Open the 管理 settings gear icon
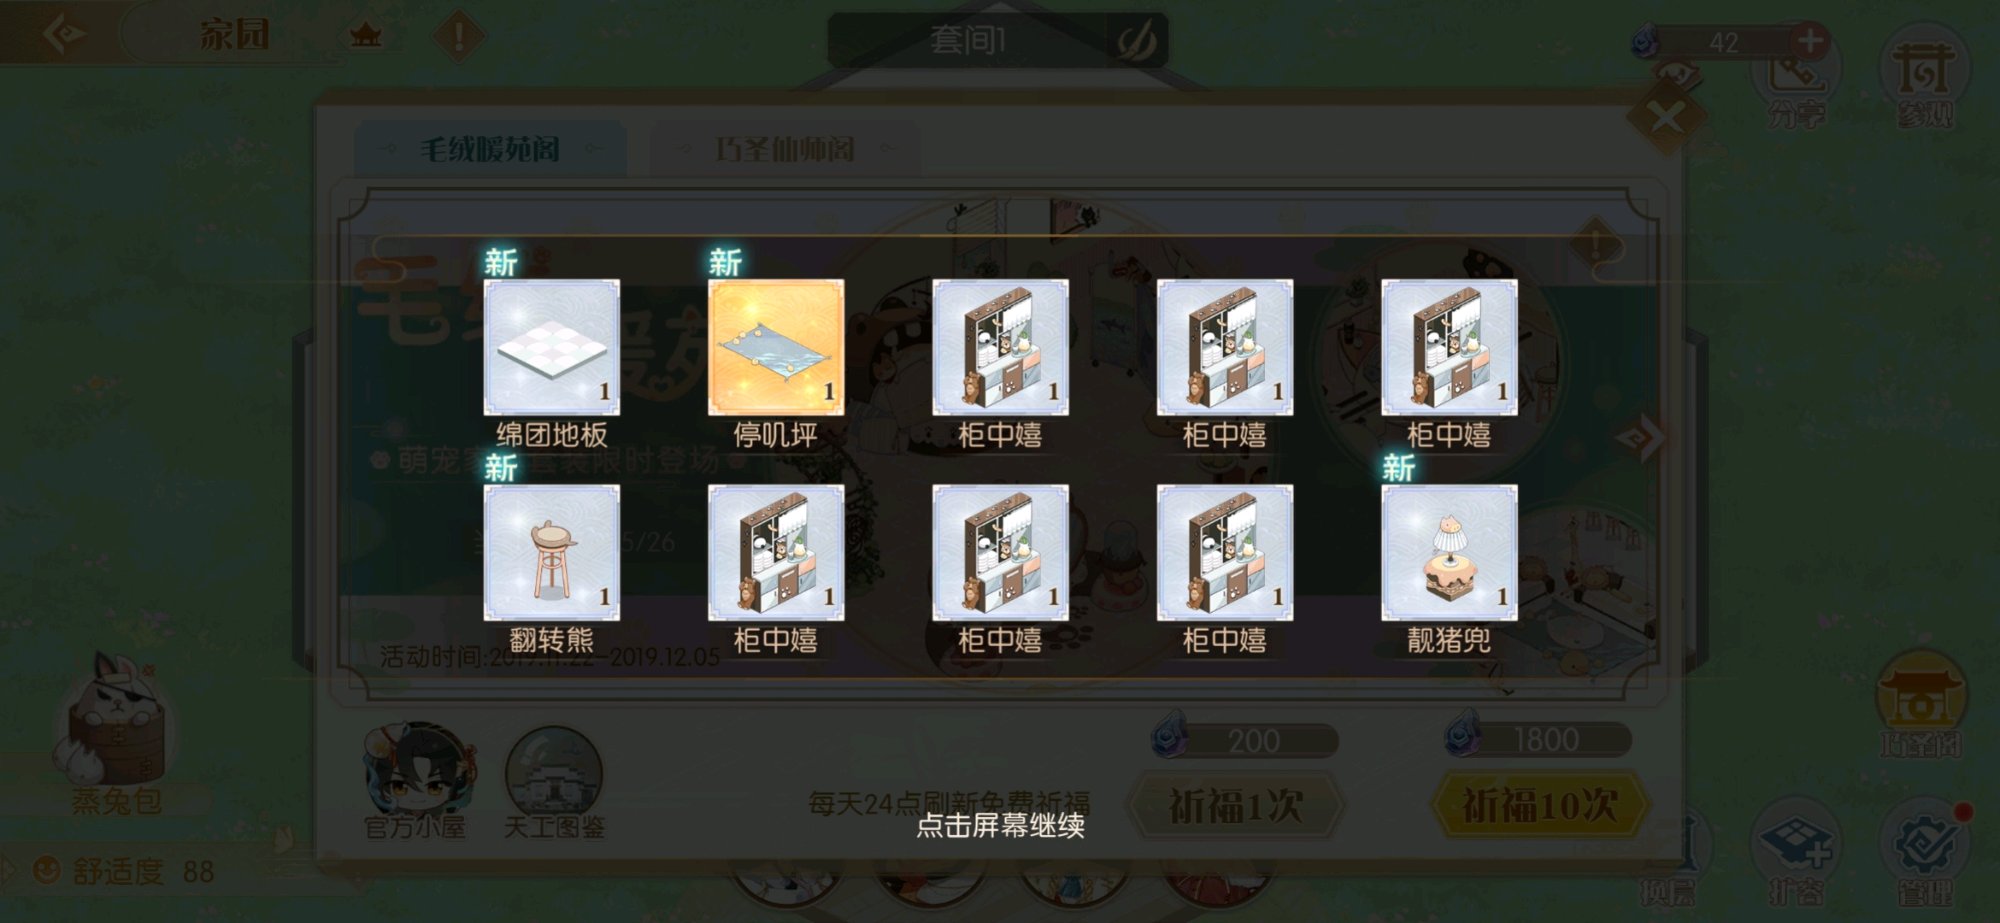2000x923 pixels. pyautogui.click(x=1925, y=852)
